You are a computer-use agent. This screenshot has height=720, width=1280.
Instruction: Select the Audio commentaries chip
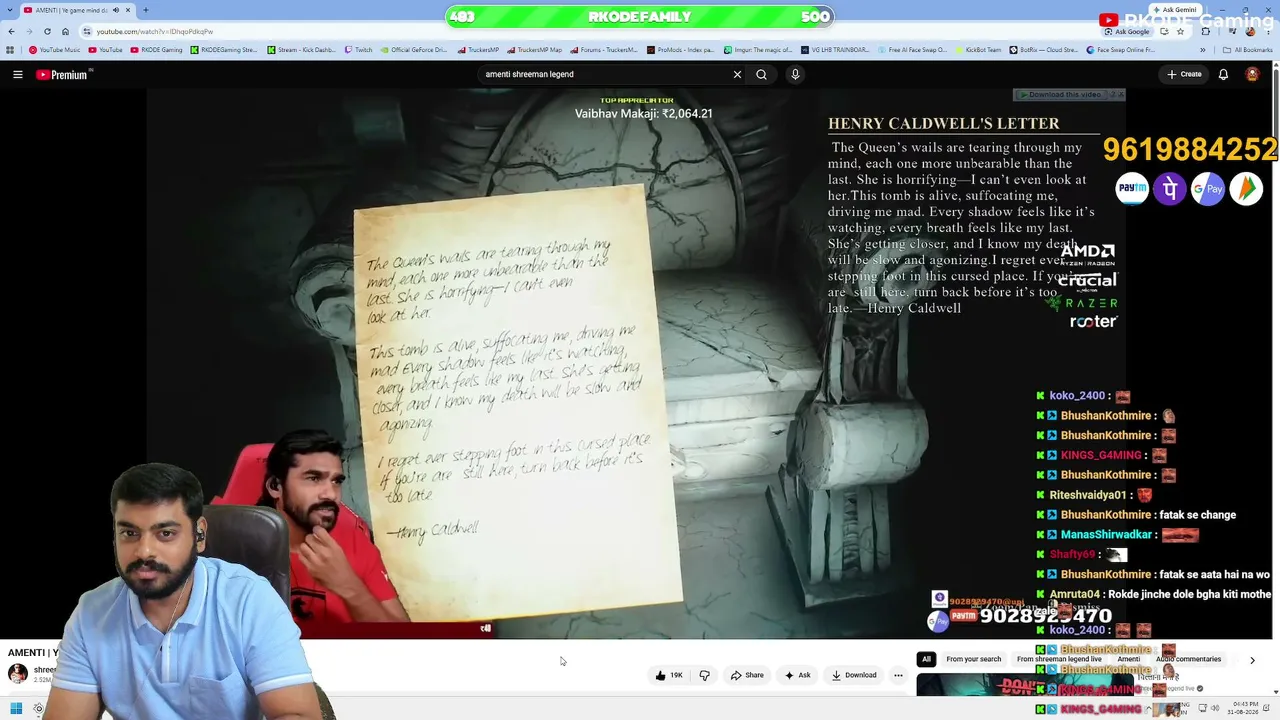coord(1188,659)
